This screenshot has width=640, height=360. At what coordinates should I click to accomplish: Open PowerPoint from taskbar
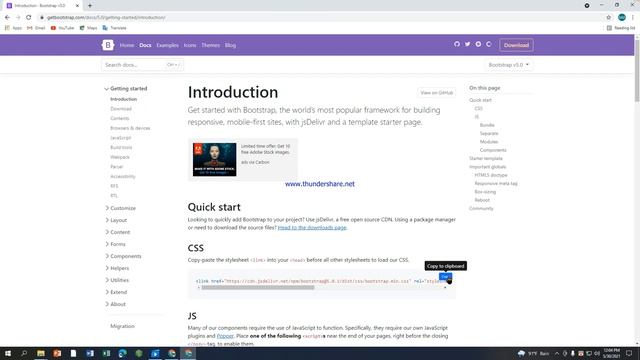tap(57, 353)
